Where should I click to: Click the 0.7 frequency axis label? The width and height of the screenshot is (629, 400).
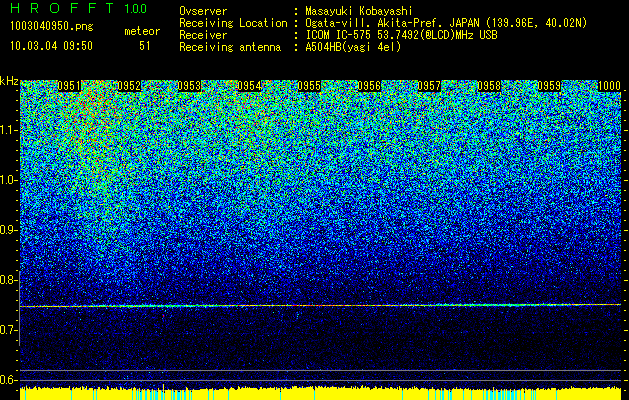(x=9, y=330)
